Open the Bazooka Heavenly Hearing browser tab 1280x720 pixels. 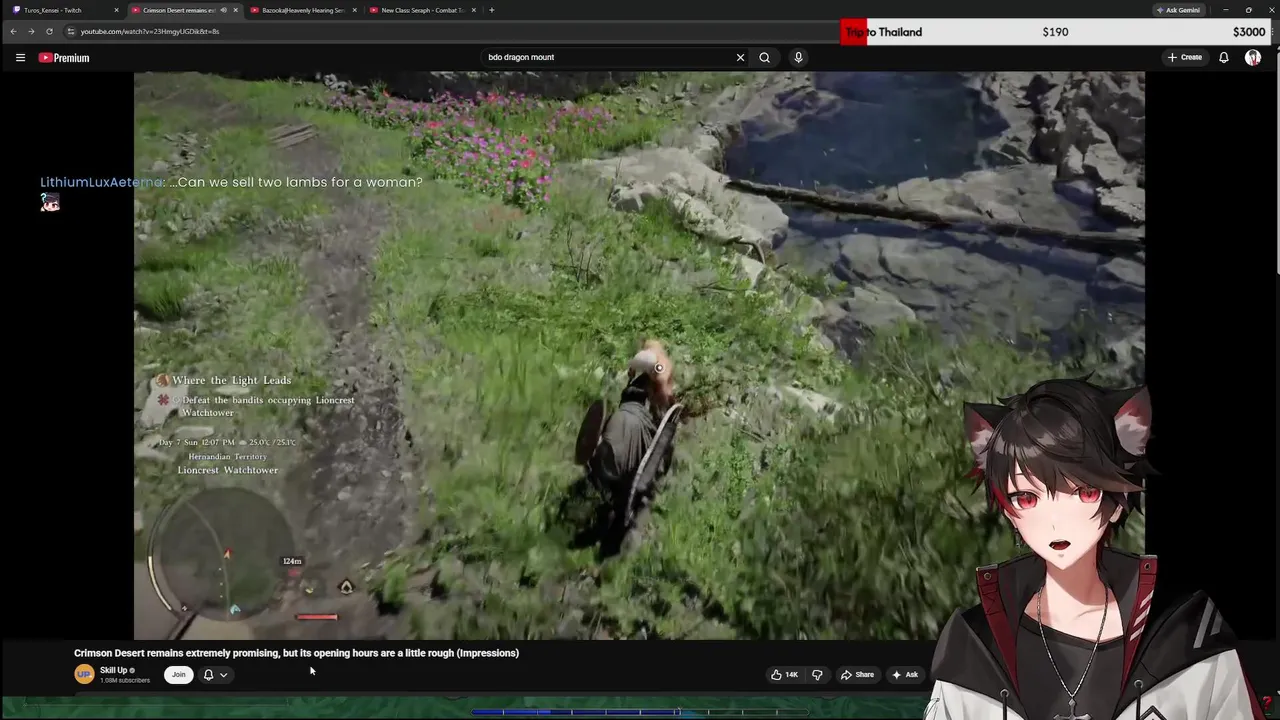click(302, 10)
